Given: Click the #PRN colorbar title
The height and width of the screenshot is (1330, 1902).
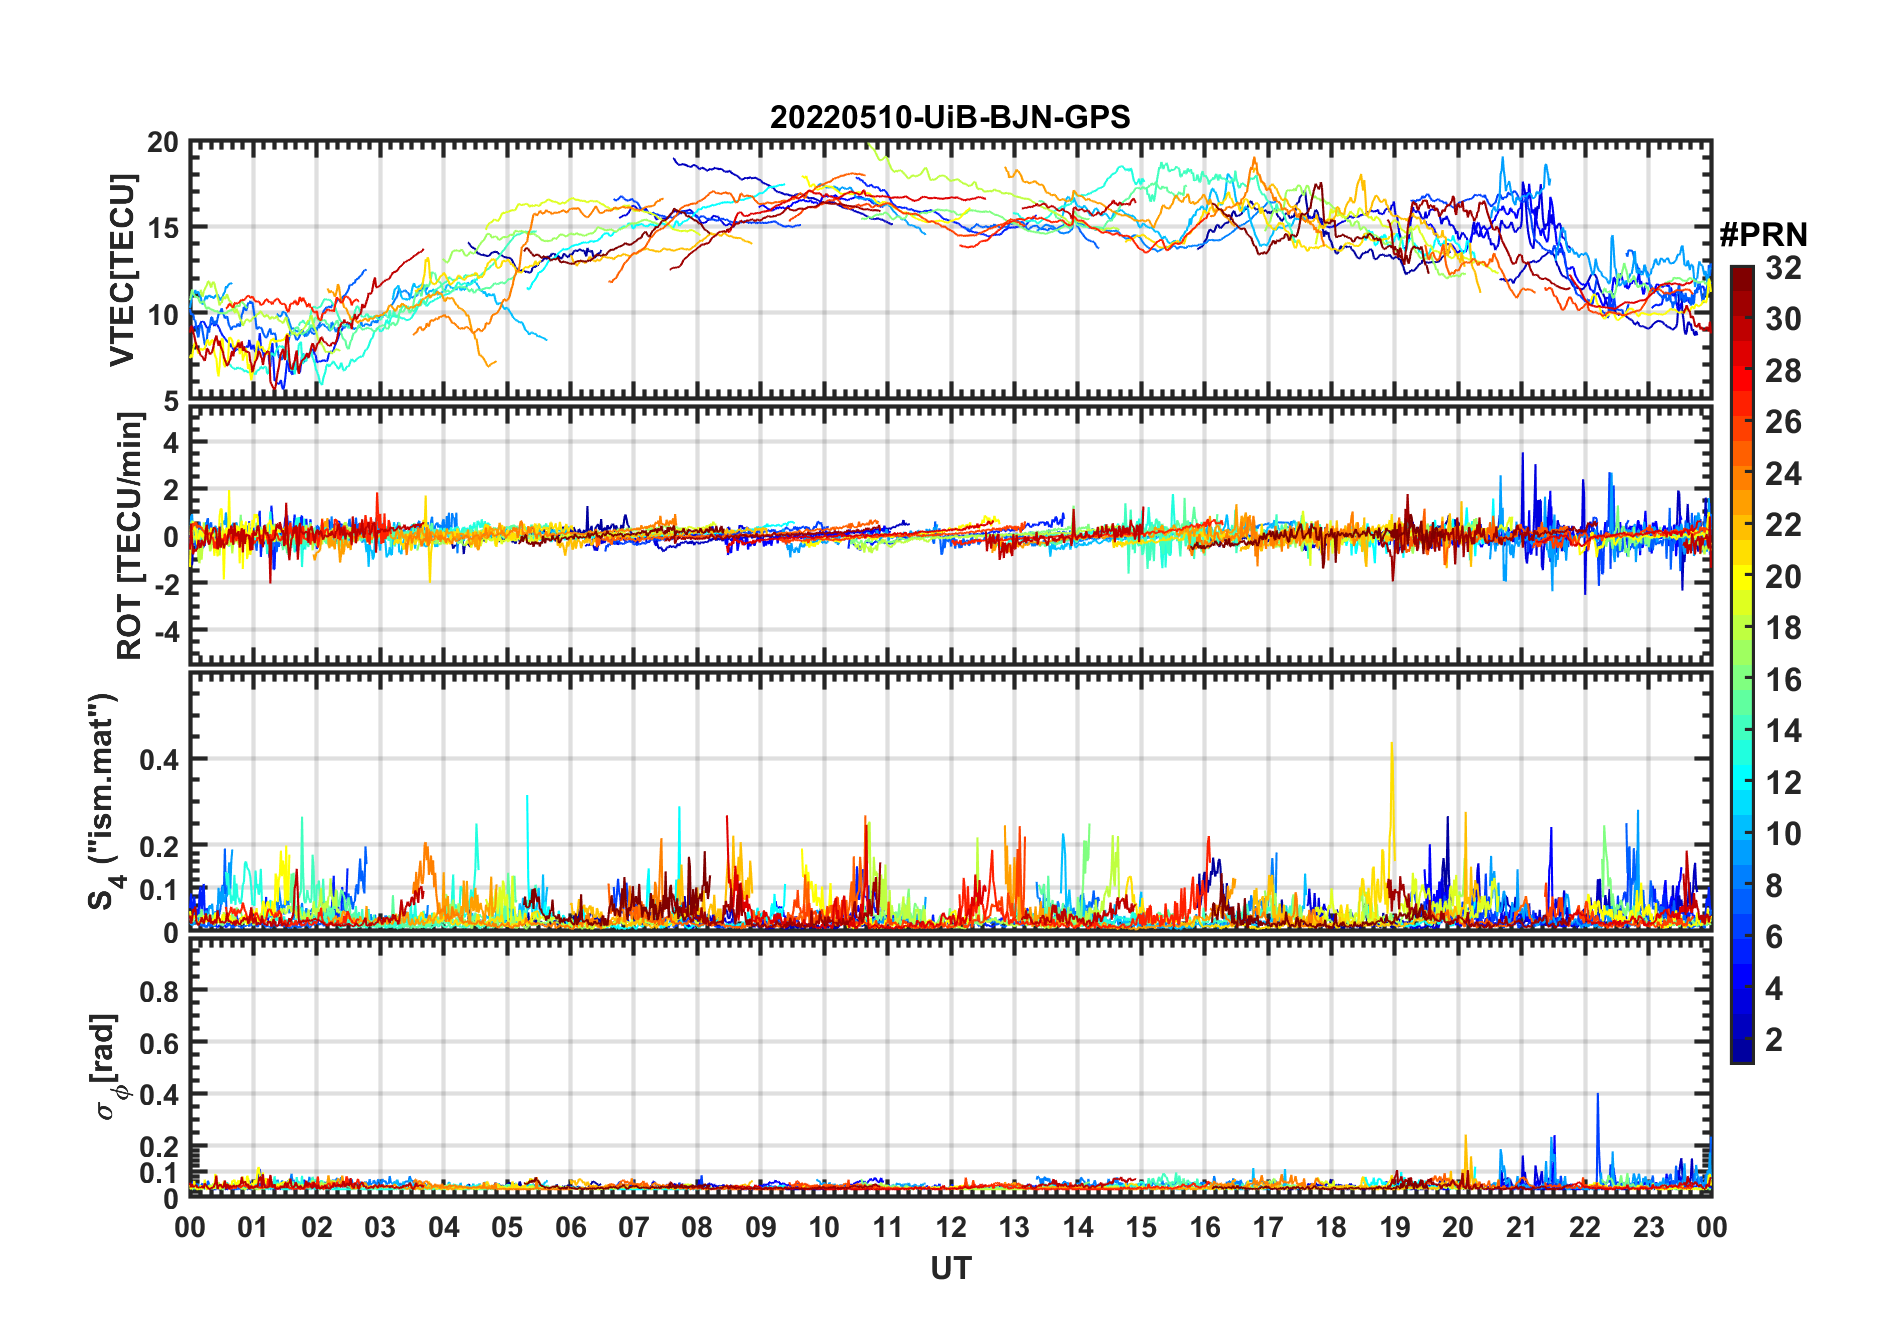Looking at the screenshot, I should (x=1763, y=235).
